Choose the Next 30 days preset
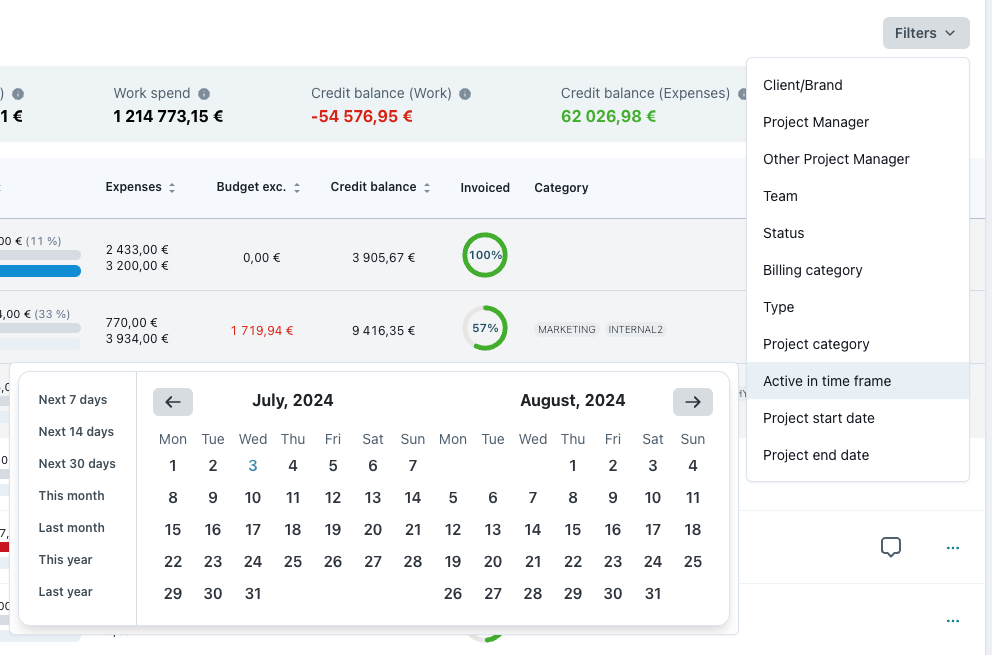 (77, 464)
